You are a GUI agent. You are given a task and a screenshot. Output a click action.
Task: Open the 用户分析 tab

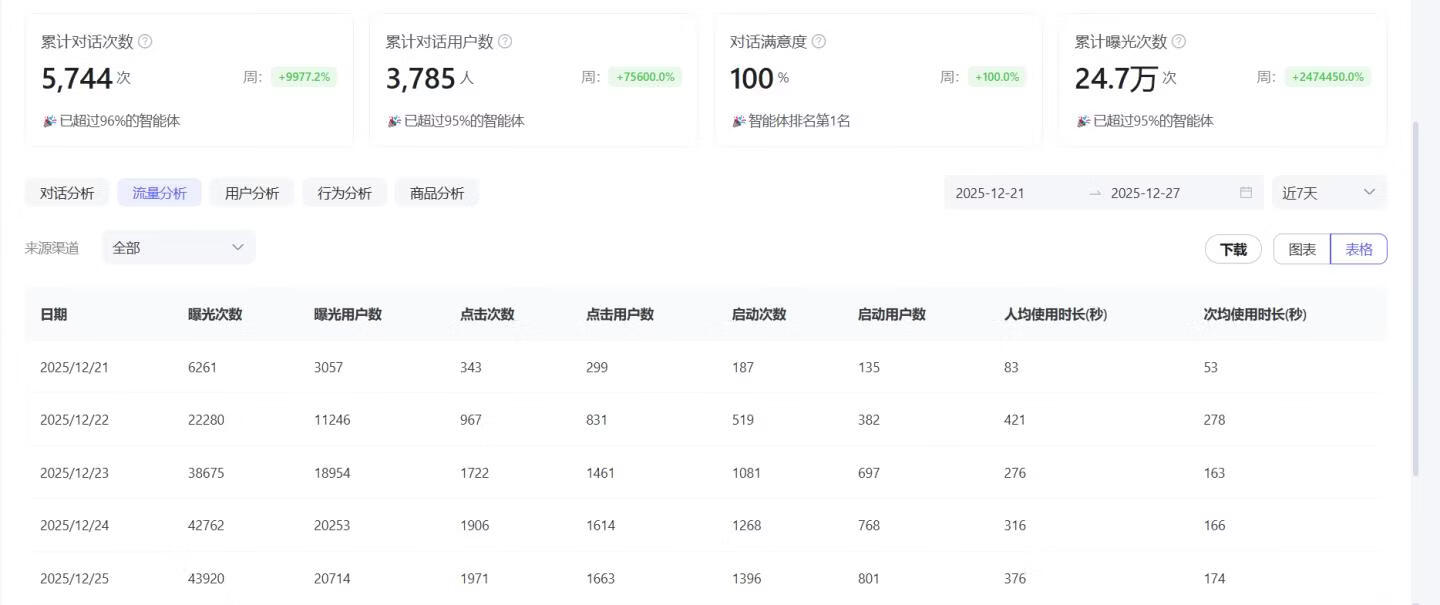251,192
